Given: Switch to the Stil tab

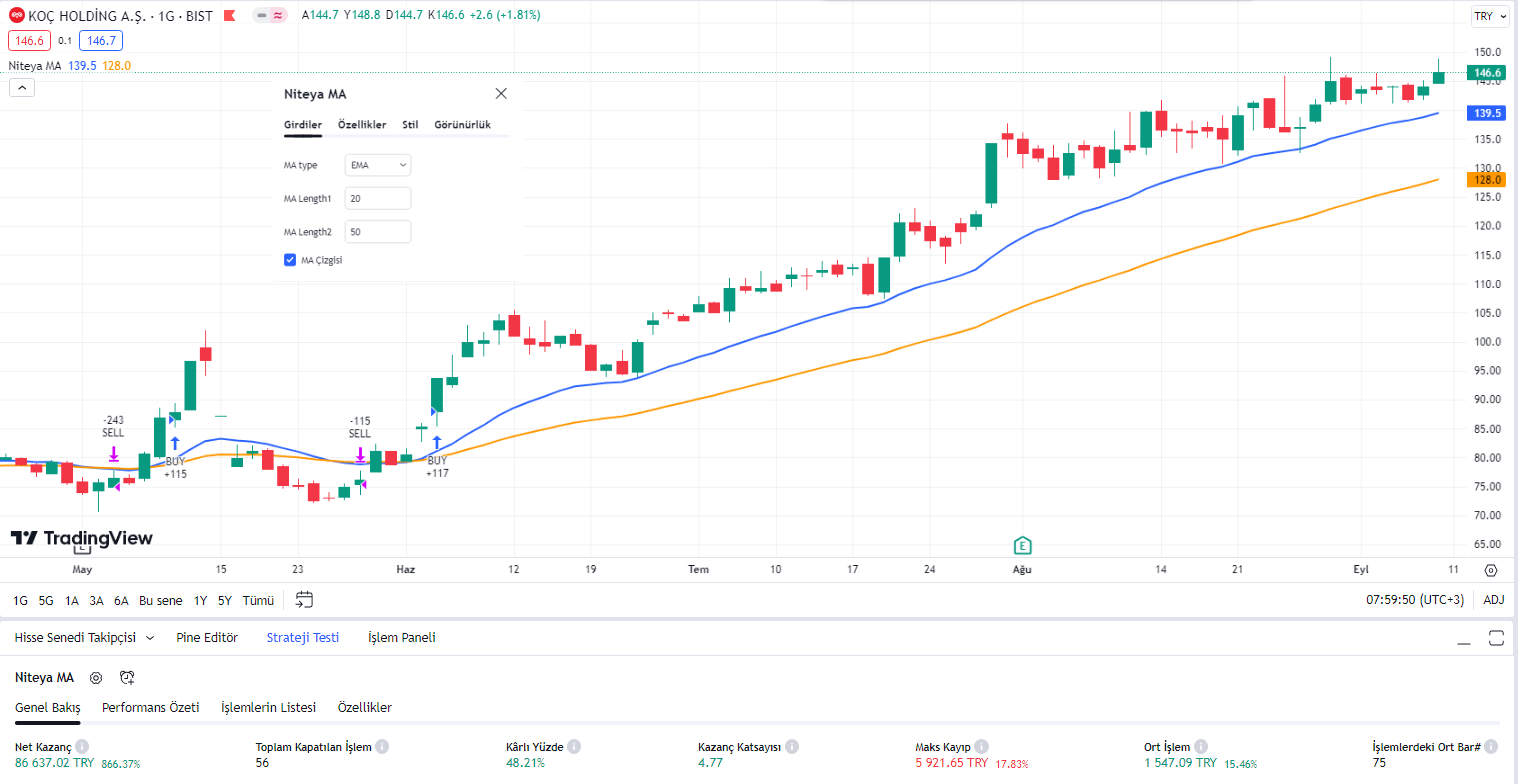Looking at the screenshot, I should click(410, 125).
